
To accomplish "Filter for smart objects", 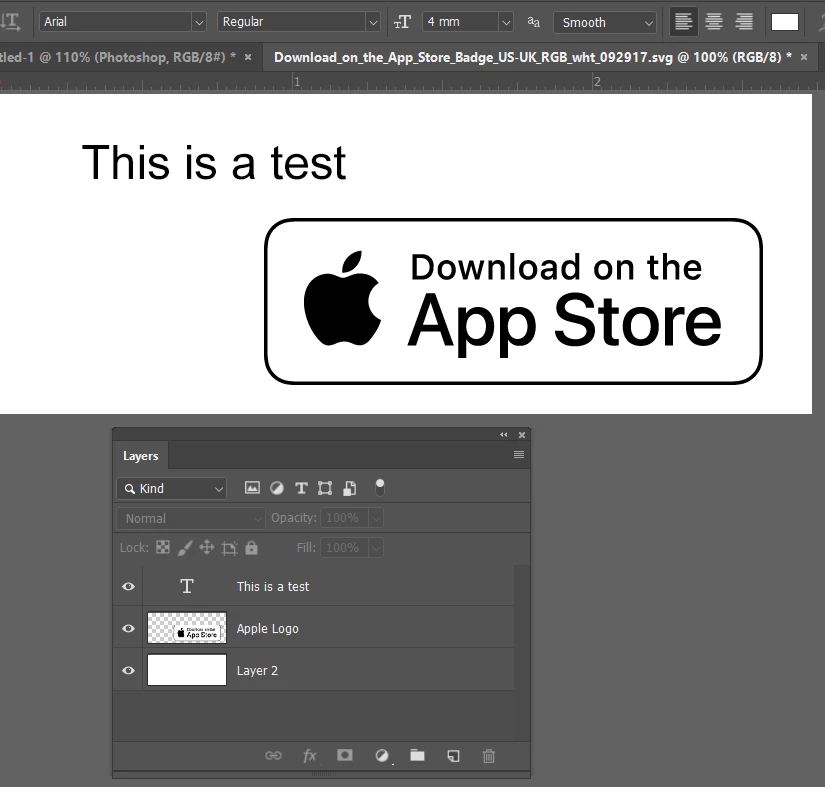I will click(x=349, y=488).
